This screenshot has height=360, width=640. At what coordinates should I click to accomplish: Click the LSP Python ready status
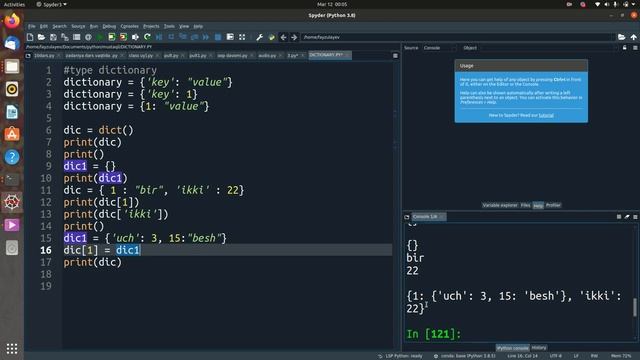pyautogui.click(x=401, y=356)
